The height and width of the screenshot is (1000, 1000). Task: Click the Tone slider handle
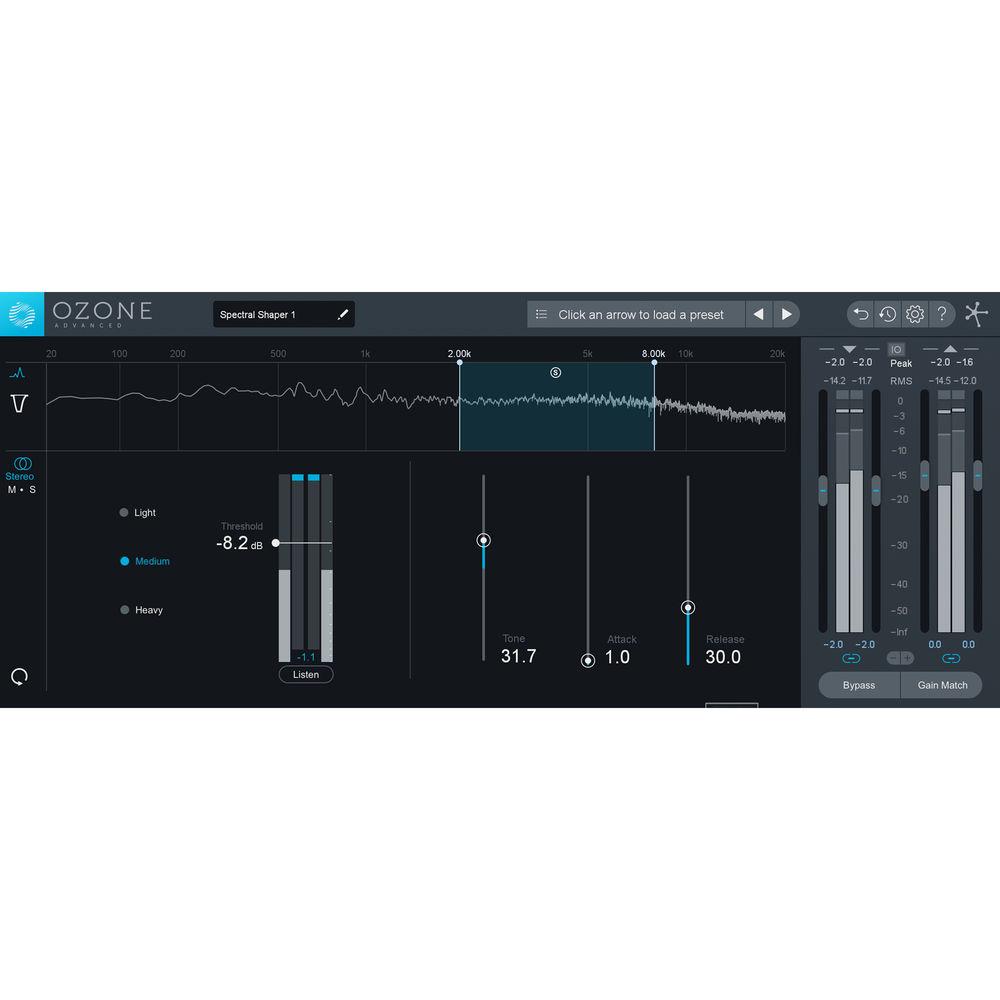pyautogui.click(x=484, y=539)
